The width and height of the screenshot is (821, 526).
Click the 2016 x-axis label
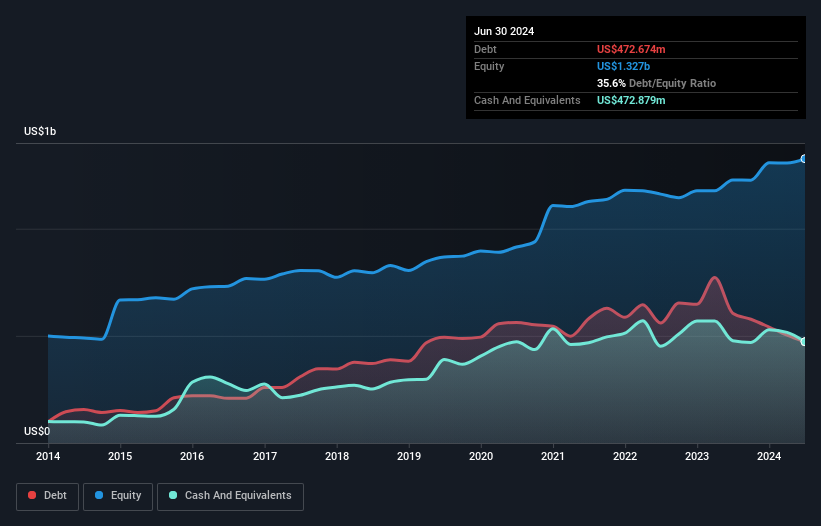pos(192,456)
